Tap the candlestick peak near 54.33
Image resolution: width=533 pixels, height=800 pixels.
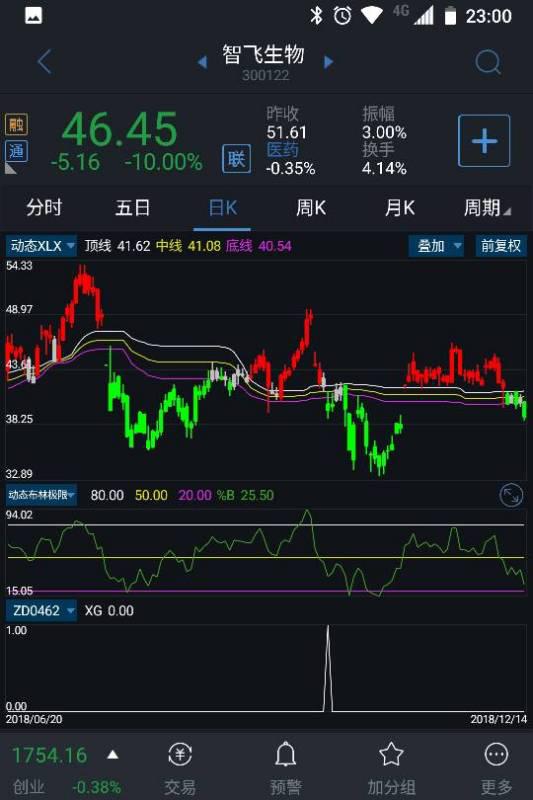[x=82, y=278]
